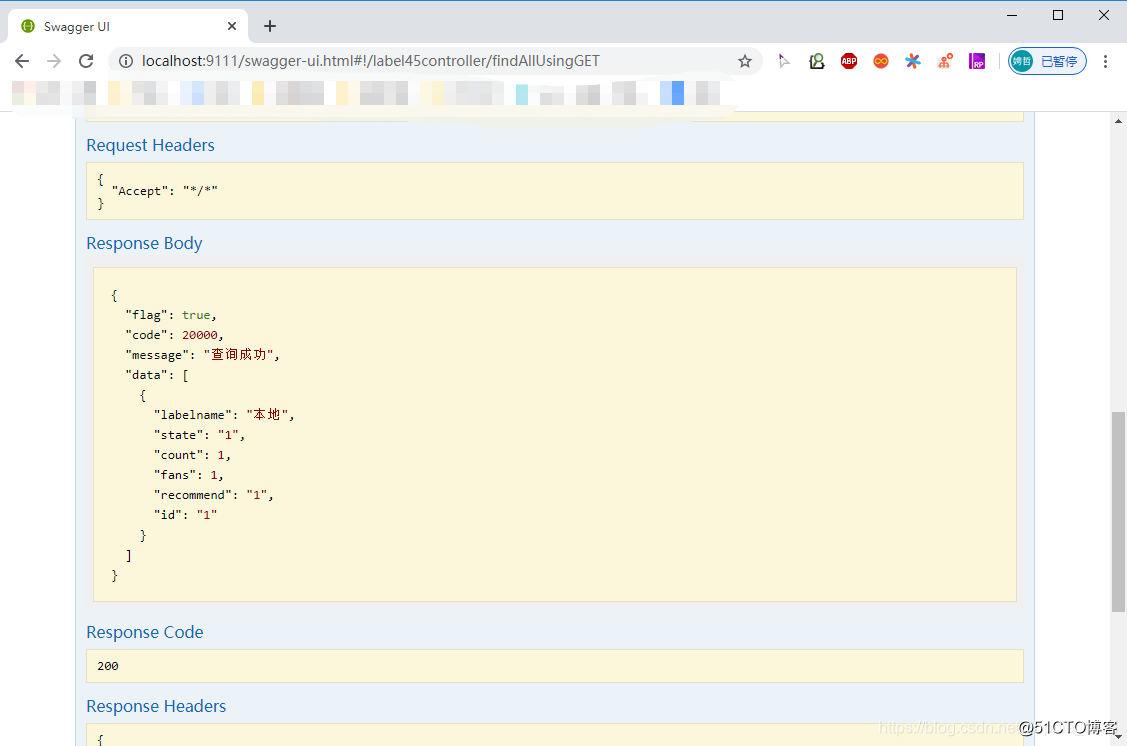This screenshot has width=1127, height=746.
Task: Click the Request Headers heading
Action: [x=150, y=145]
